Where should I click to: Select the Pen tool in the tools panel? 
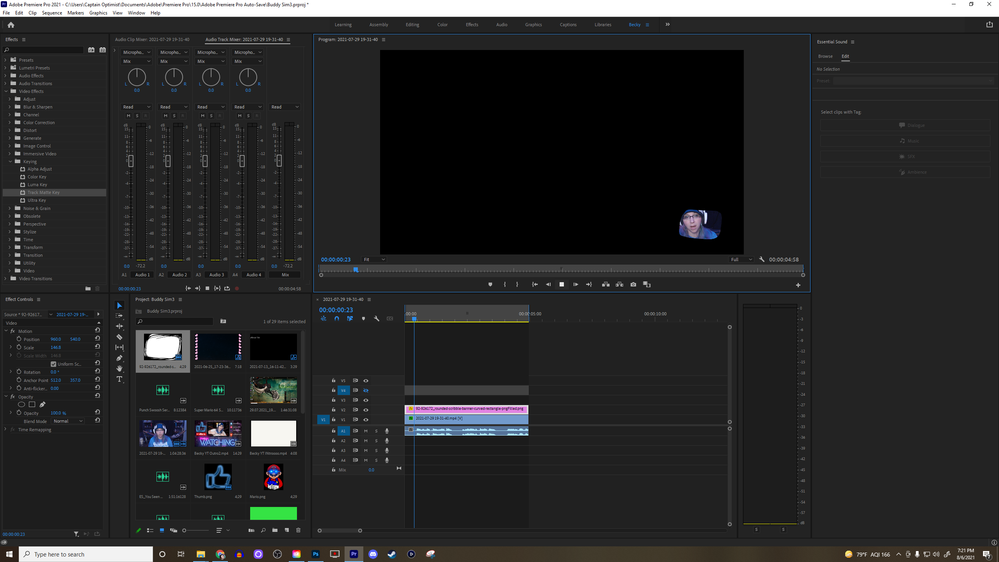[x=120, y=358]
